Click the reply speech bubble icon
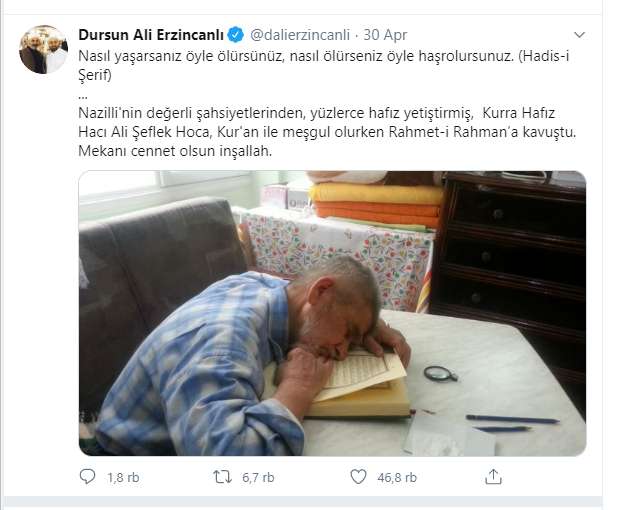This screenshot has height=510, width=631. tap(87, 477)
